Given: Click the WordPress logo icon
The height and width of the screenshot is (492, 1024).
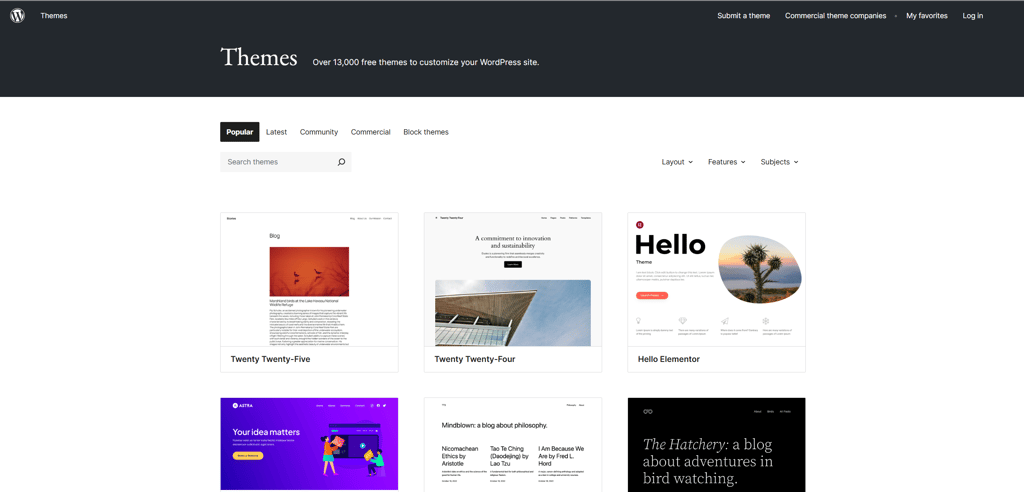Looking at the screenshot, I should tap(18, 16).
